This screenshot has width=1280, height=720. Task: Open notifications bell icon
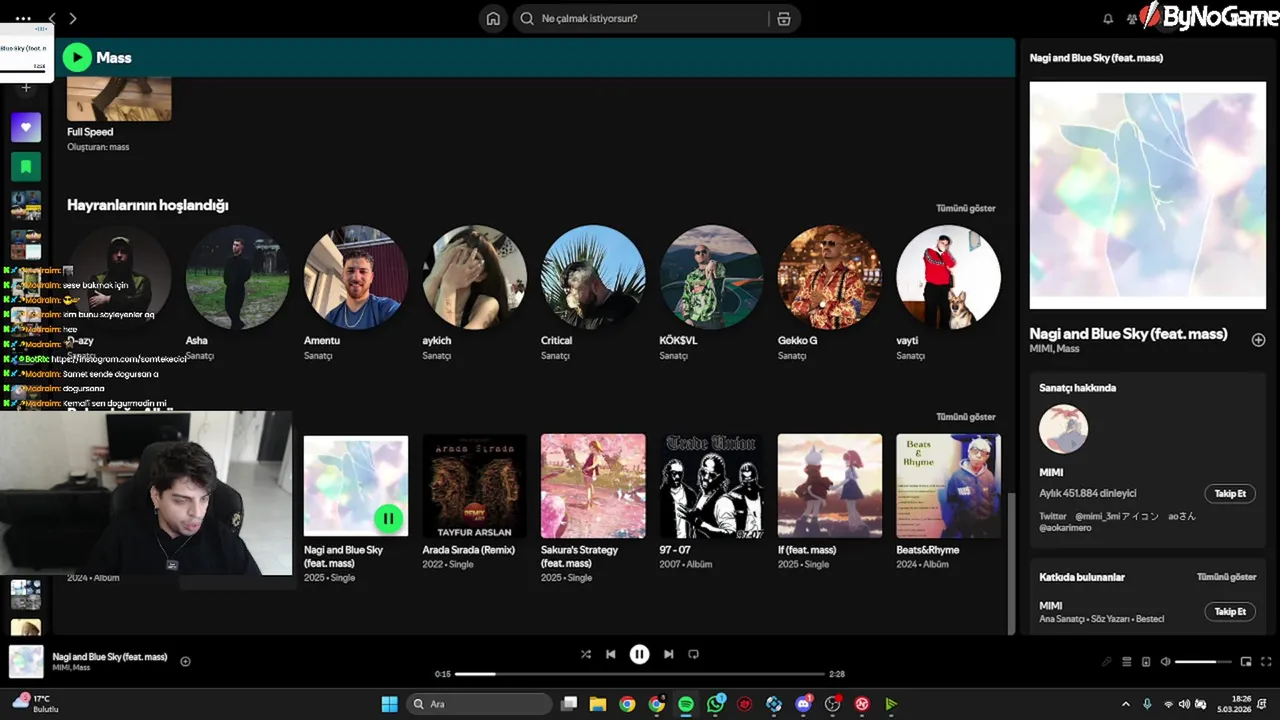(1108, 18)
